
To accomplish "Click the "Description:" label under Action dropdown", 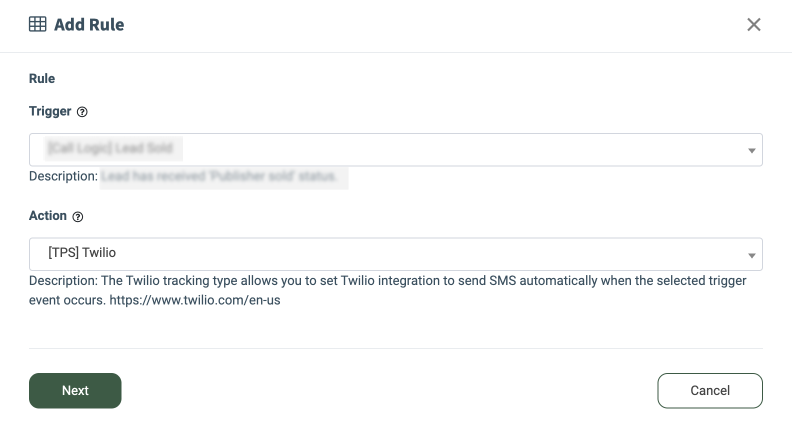I will [x=63, y=281].
